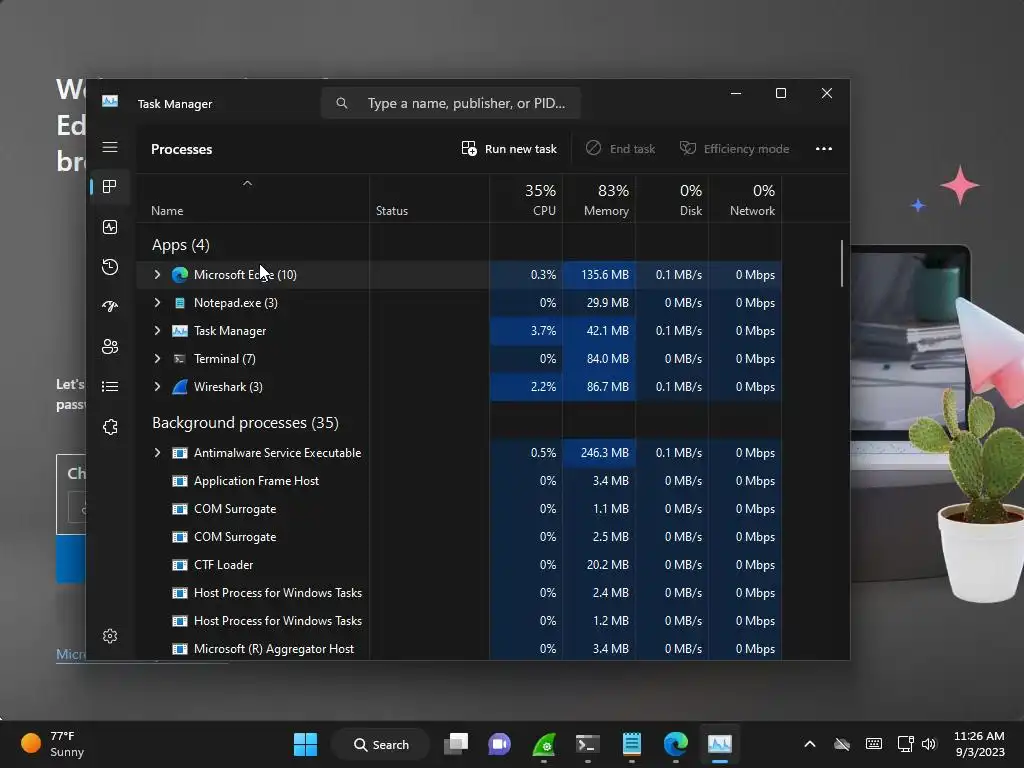
Task: Open the Users page icon in sidebar
Action: 110,347
